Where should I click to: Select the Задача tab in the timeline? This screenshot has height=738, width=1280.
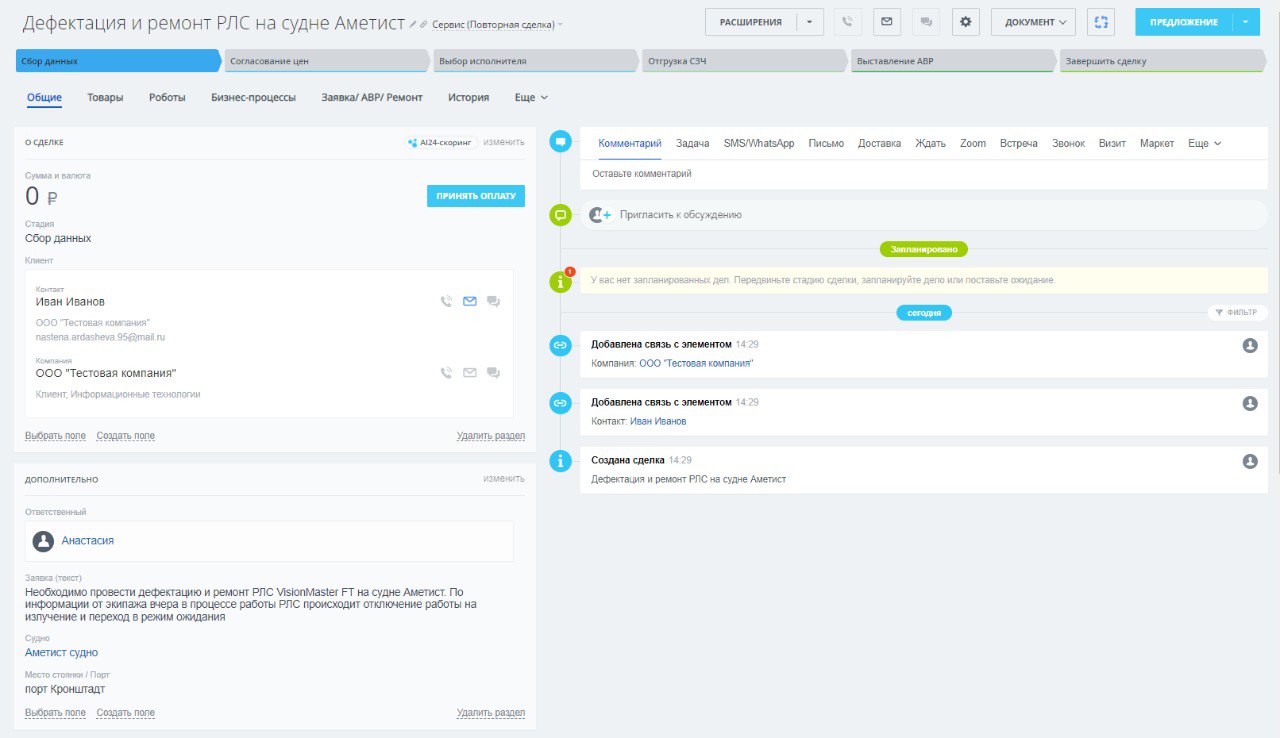[692, 143]
